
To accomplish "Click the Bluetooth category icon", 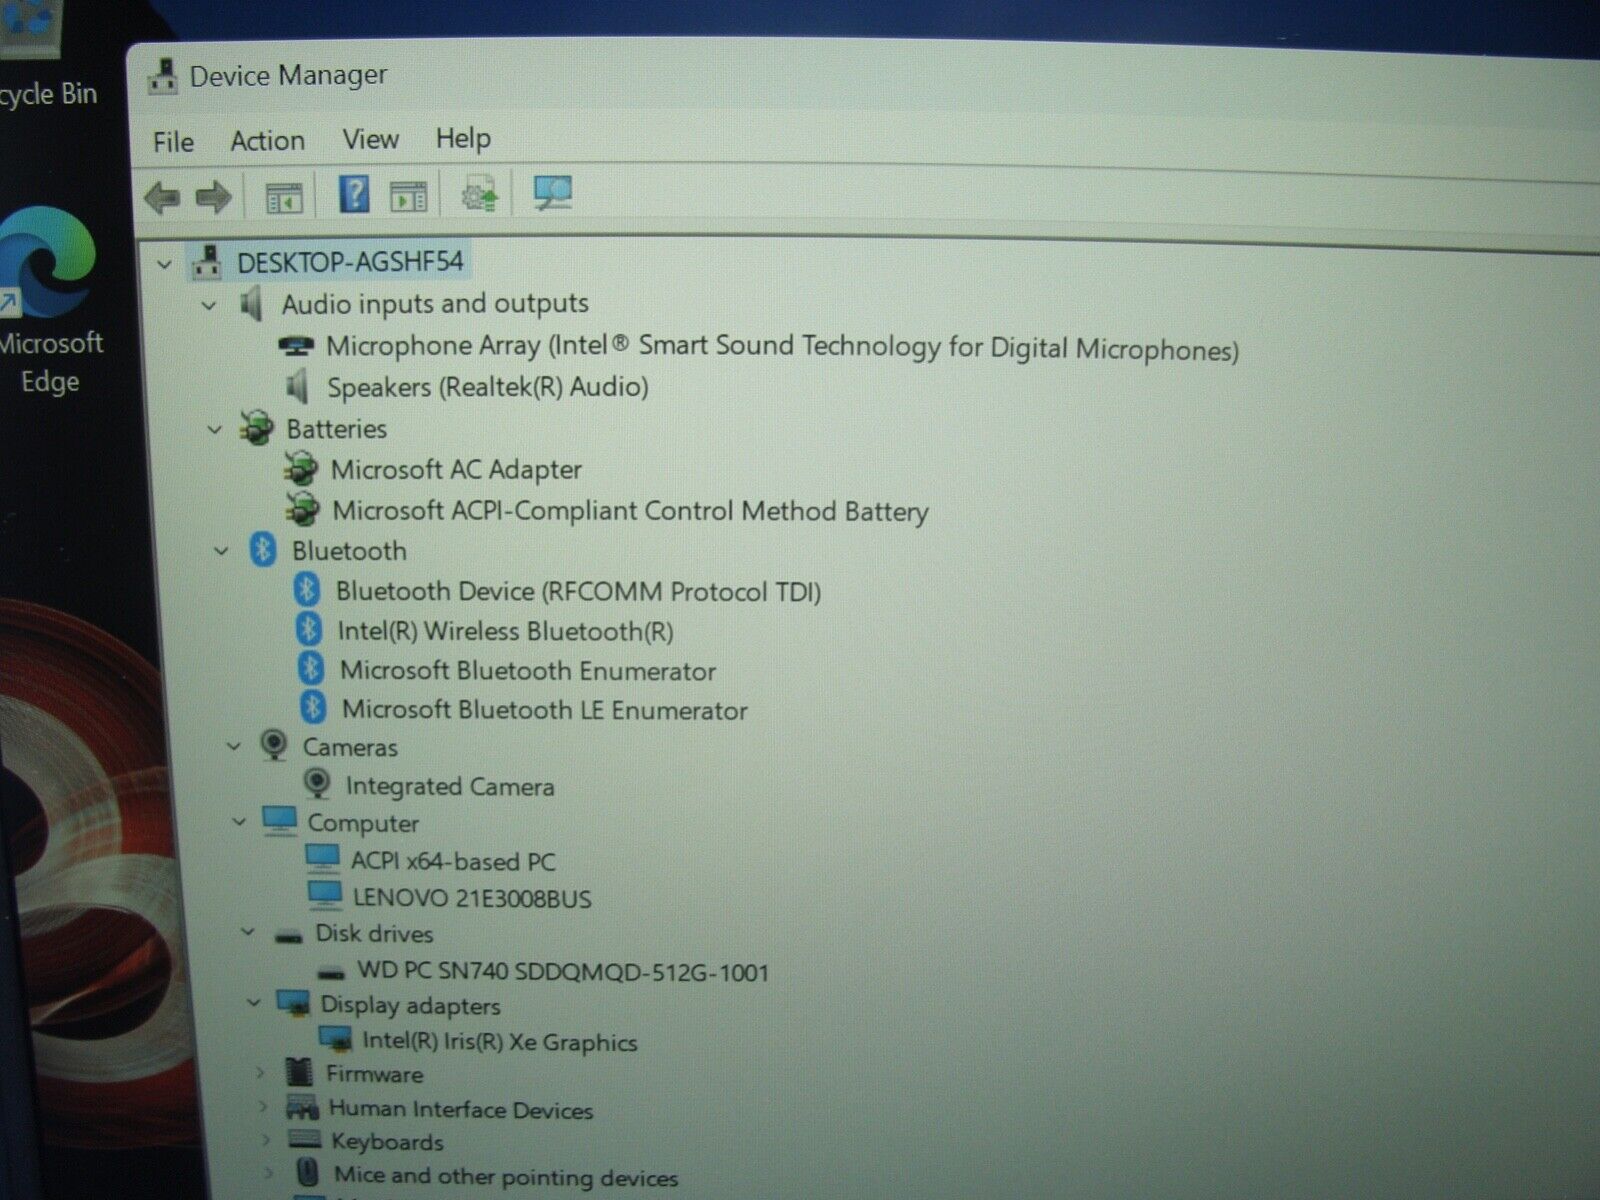I will [x=263, y=550].
